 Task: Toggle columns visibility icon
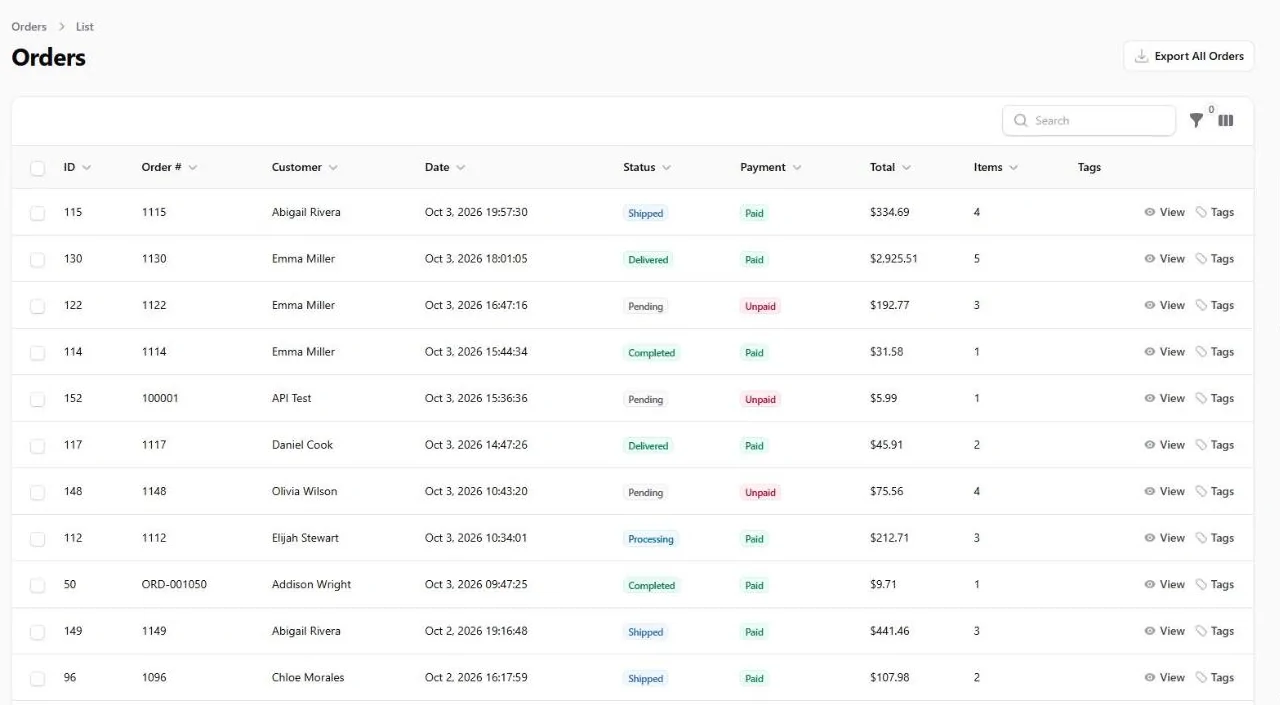click(x=1226, y=120)
